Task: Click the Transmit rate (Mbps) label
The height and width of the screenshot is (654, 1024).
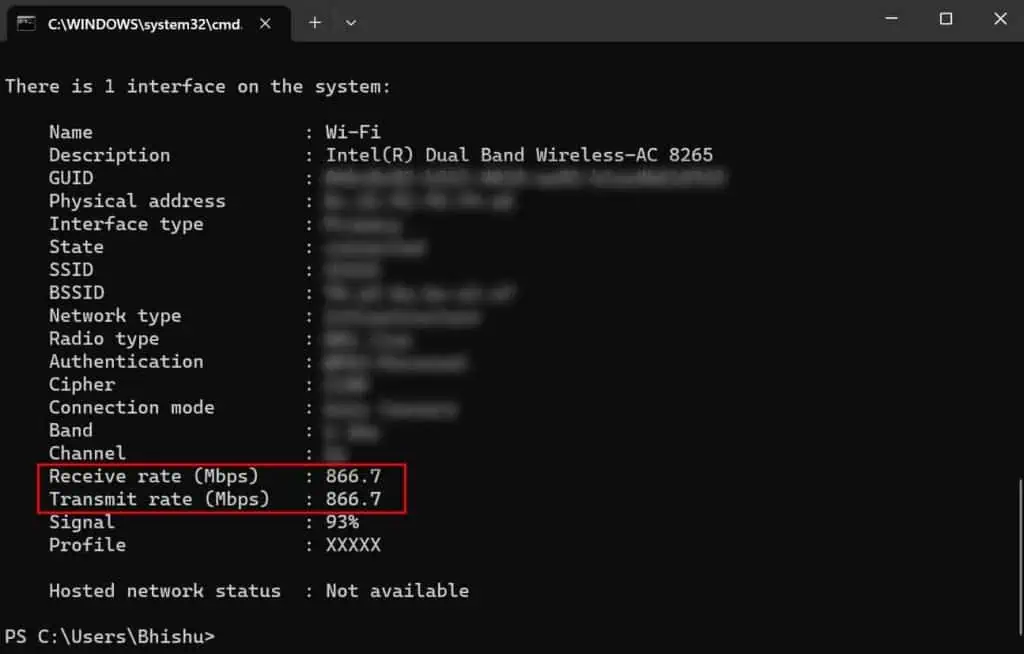Action: point(159,499)
